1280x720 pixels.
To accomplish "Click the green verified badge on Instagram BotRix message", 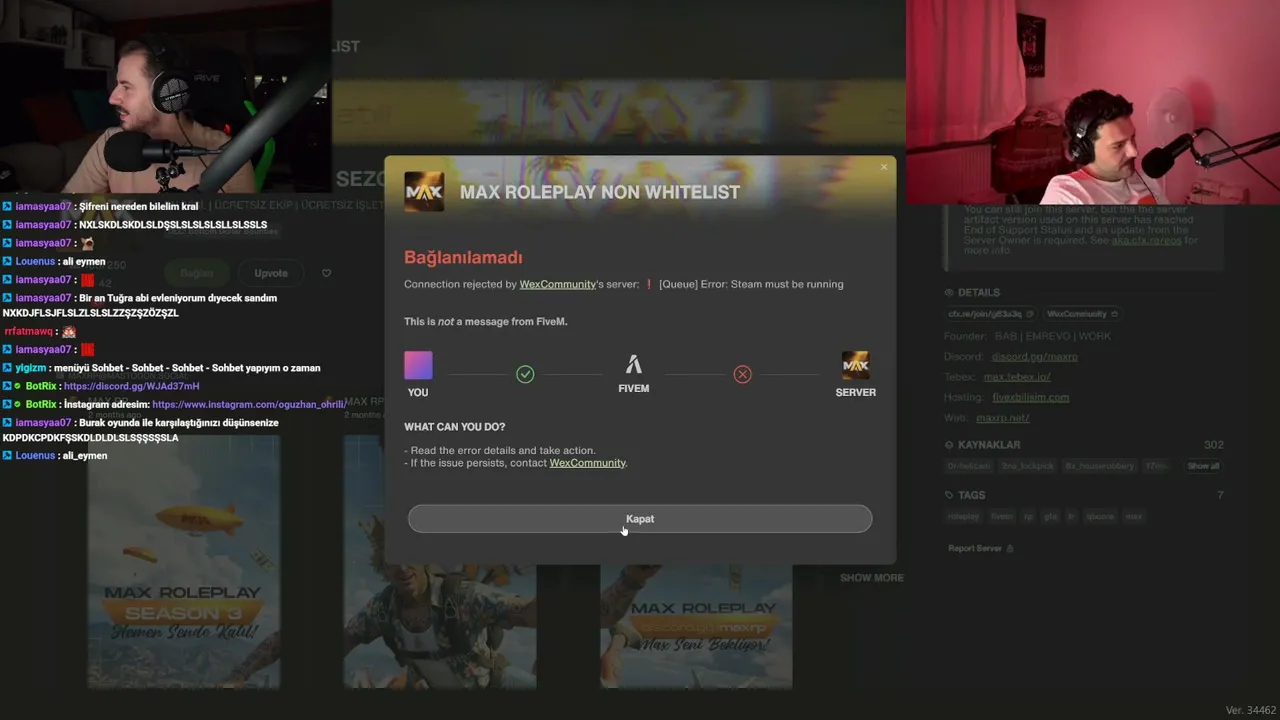I will [18, 404].
